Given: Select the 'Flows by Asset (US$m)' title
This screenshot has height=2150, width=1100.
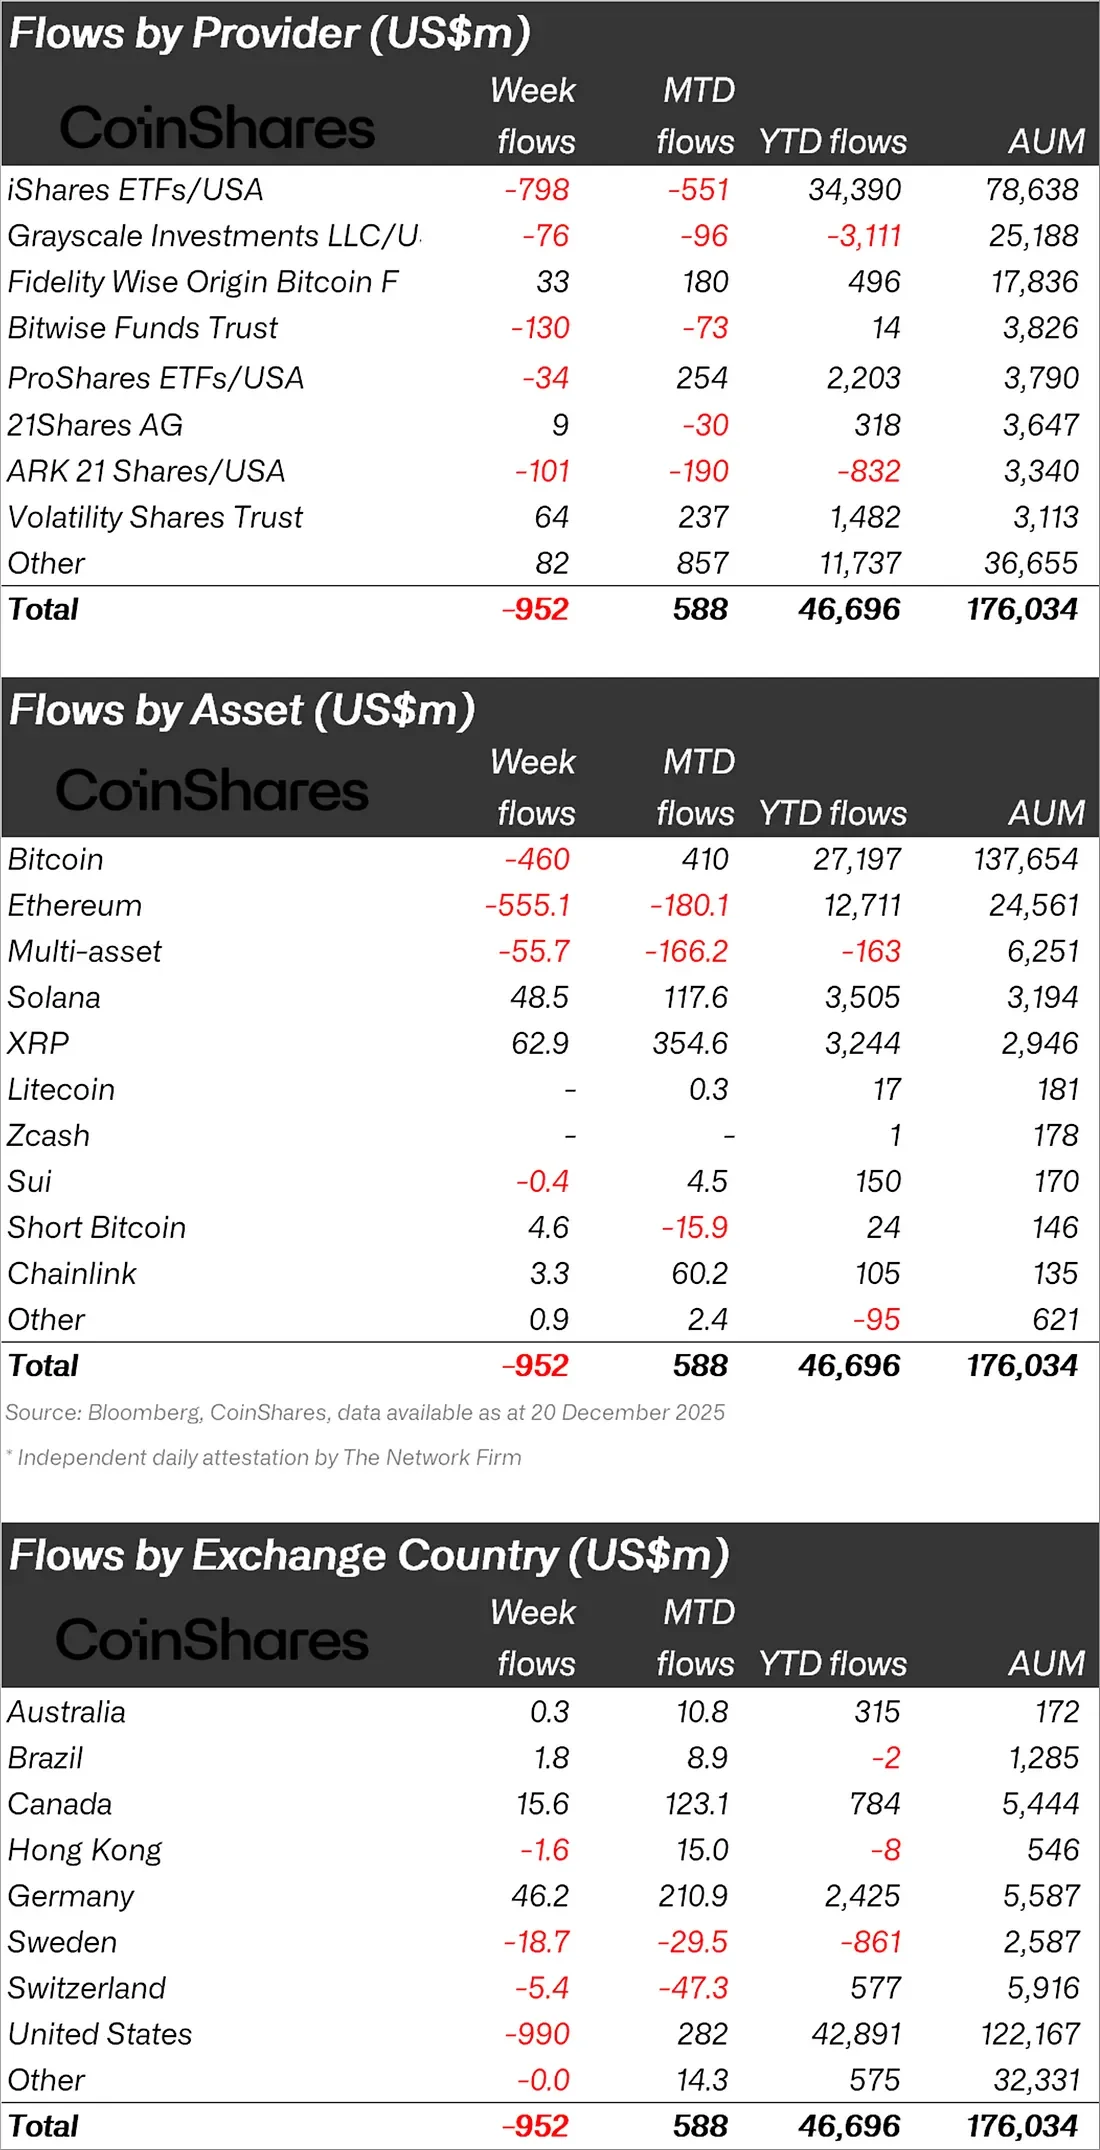Looking at the screenshot, I should (242, 711).
